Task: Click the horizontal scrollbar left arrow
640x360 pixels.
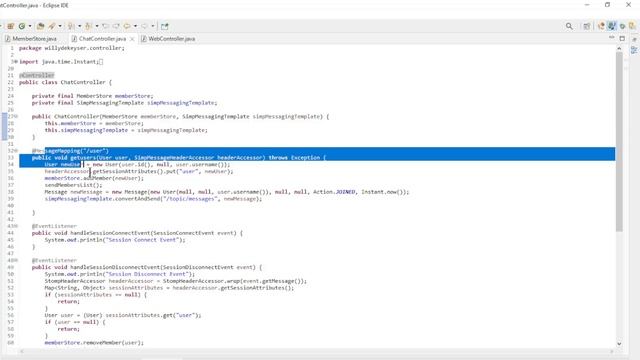Action: (x=22, y=351)
